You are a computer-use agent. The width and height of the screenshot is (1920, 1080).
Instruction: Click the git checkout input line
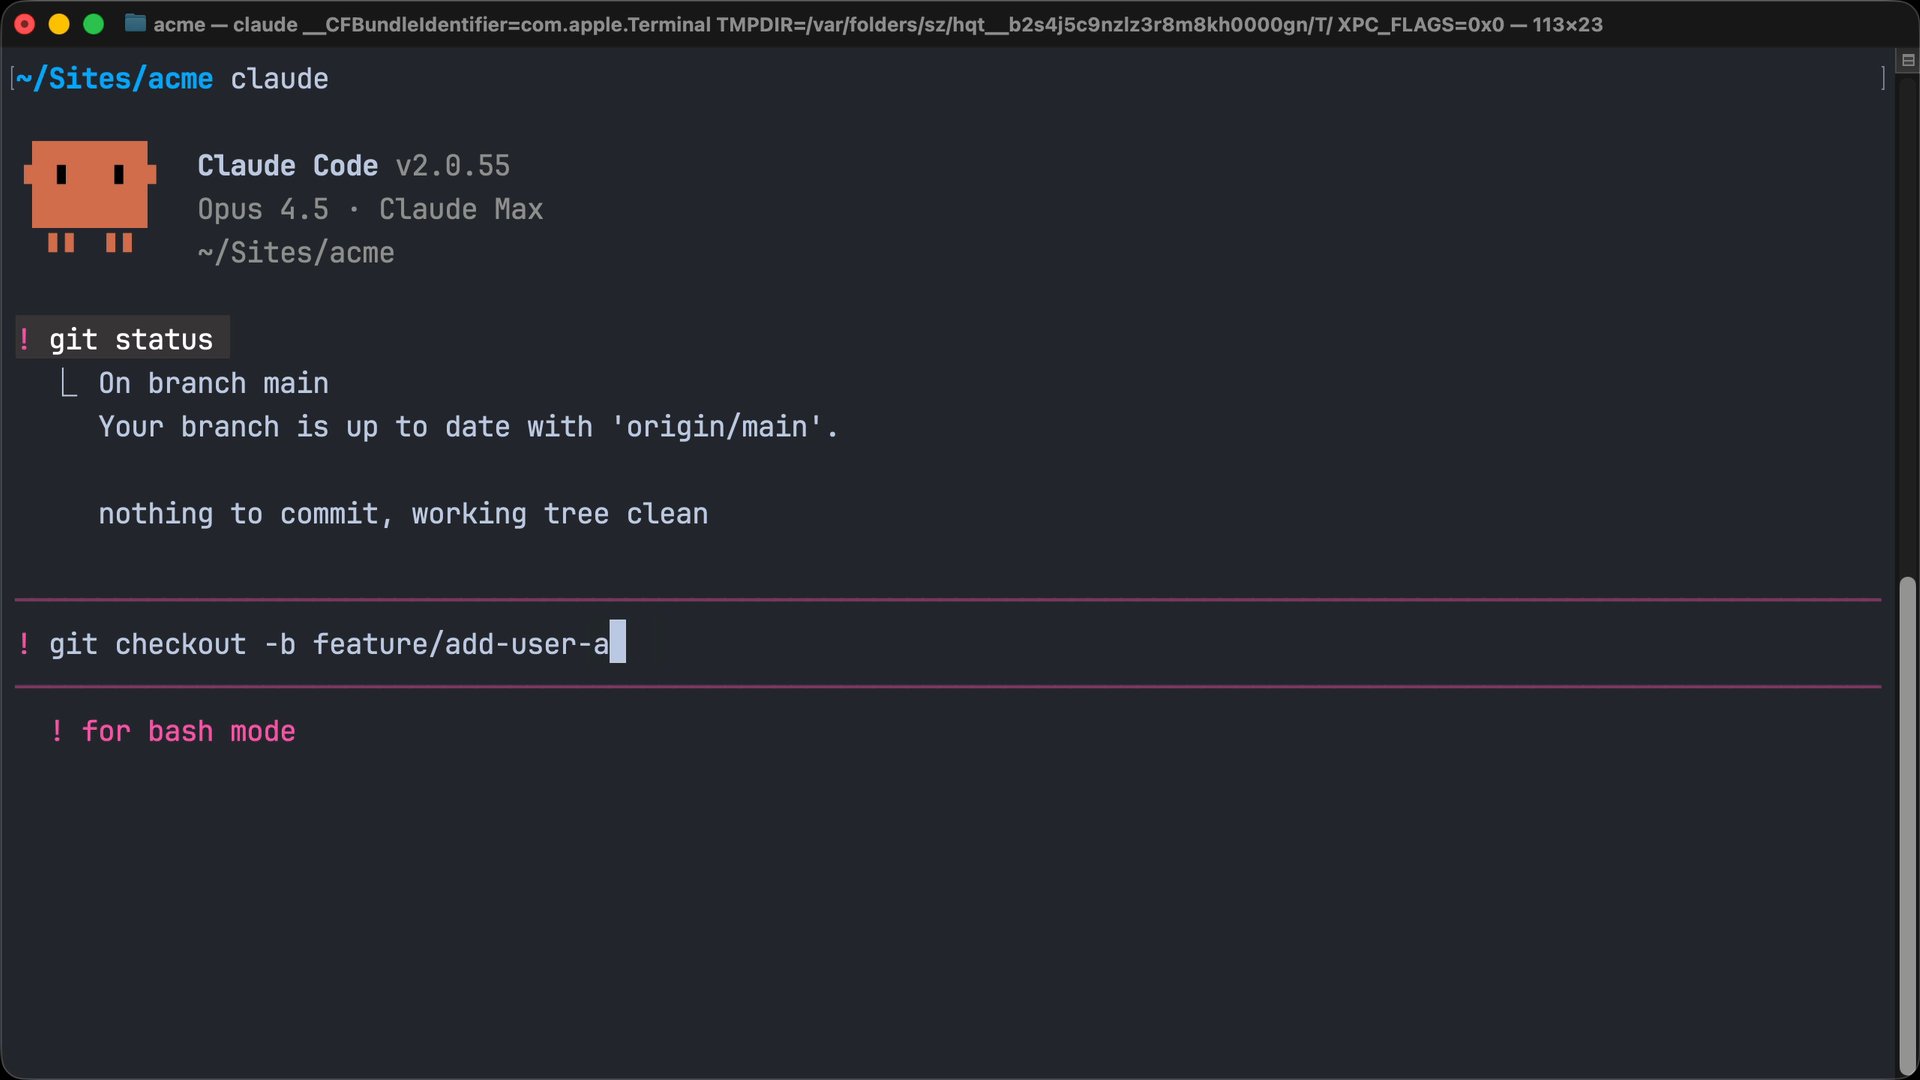click(330, 644)
